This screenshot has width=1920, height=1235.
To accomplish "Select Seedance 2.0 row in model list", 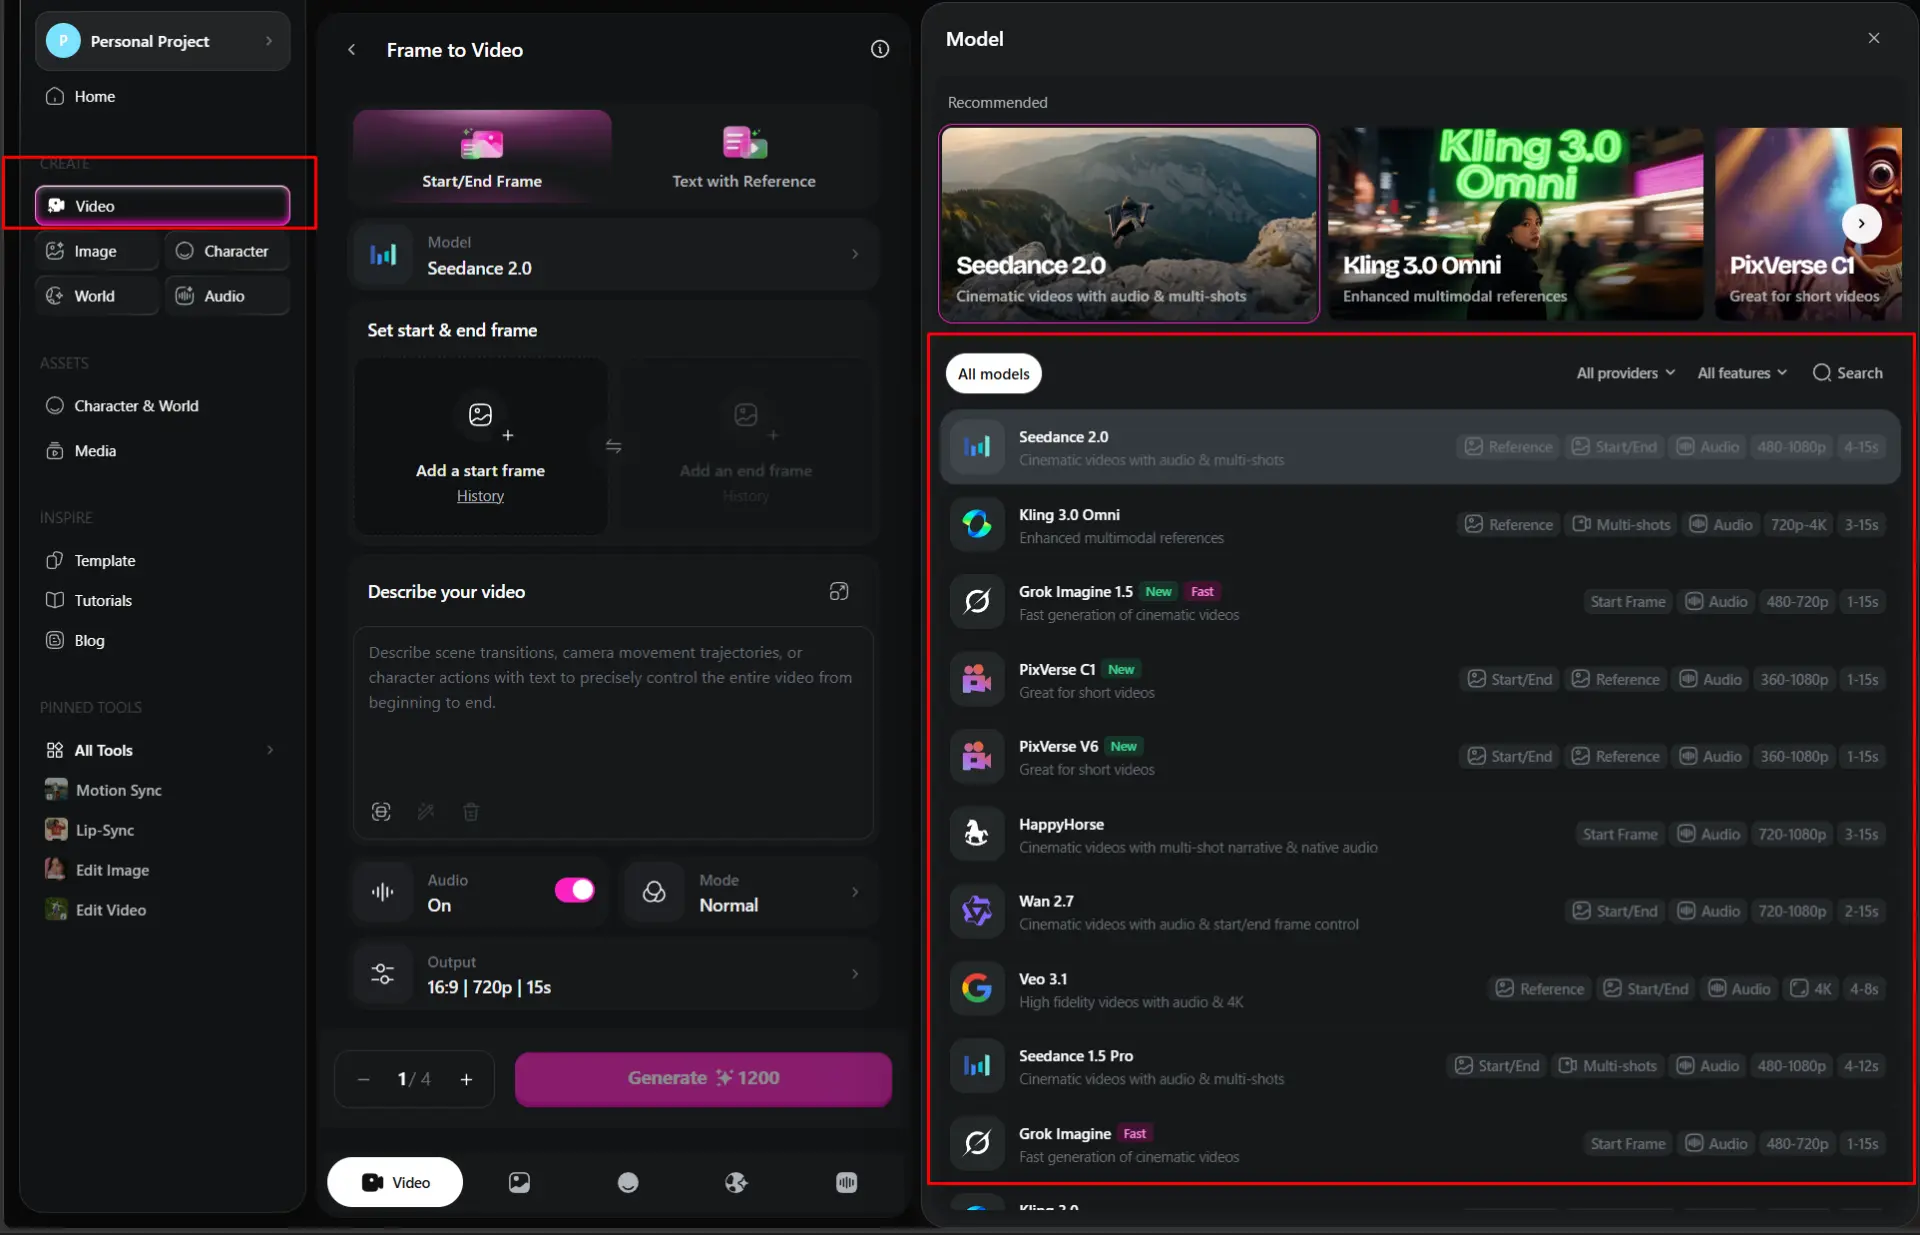I will pyautogui.click(x=1420, y=447).
